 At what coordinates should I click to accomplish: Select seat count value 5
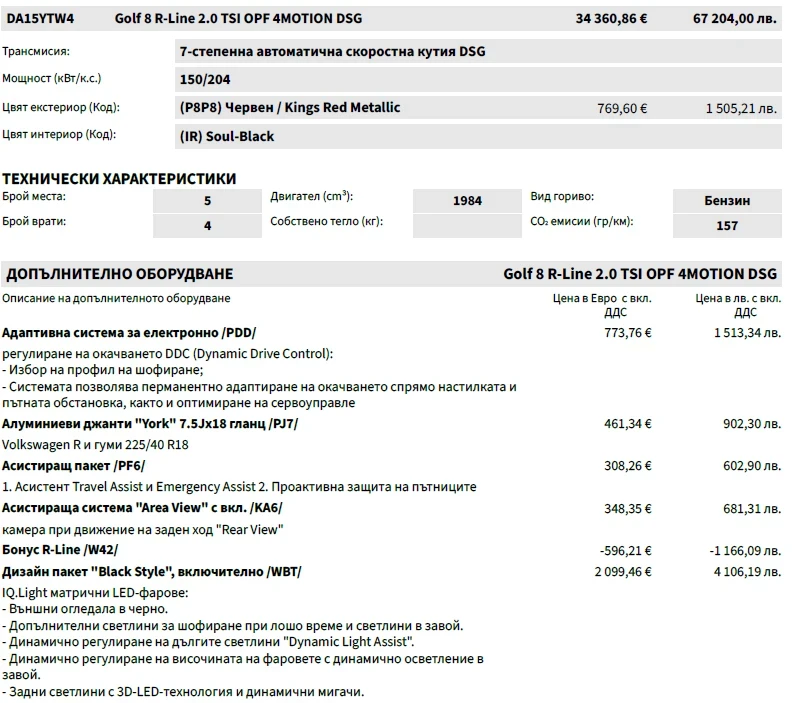pos(207,201)
